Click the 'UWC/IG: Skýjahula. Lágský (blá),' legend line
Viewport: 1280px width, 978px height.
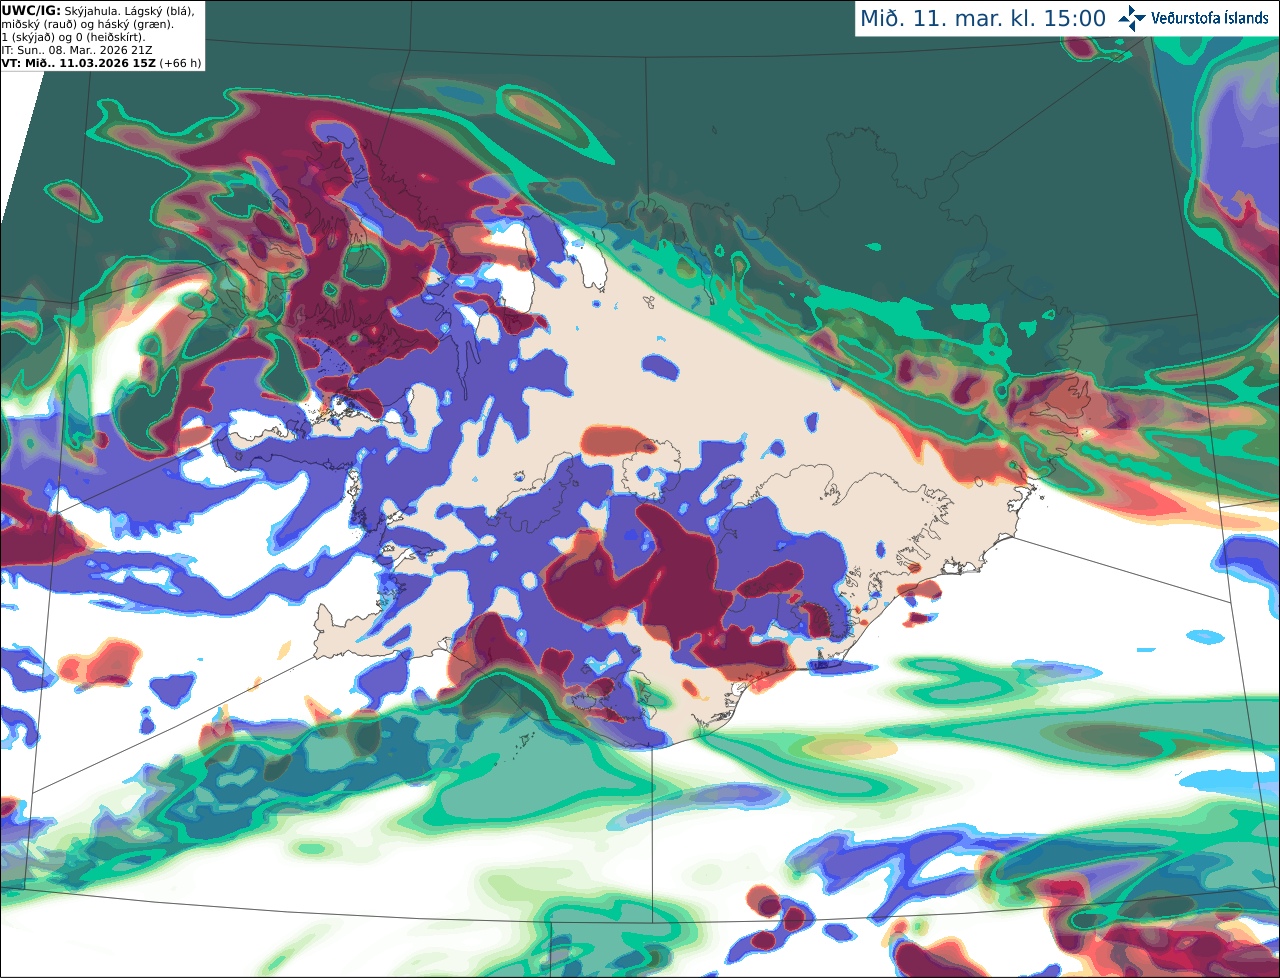98,10
